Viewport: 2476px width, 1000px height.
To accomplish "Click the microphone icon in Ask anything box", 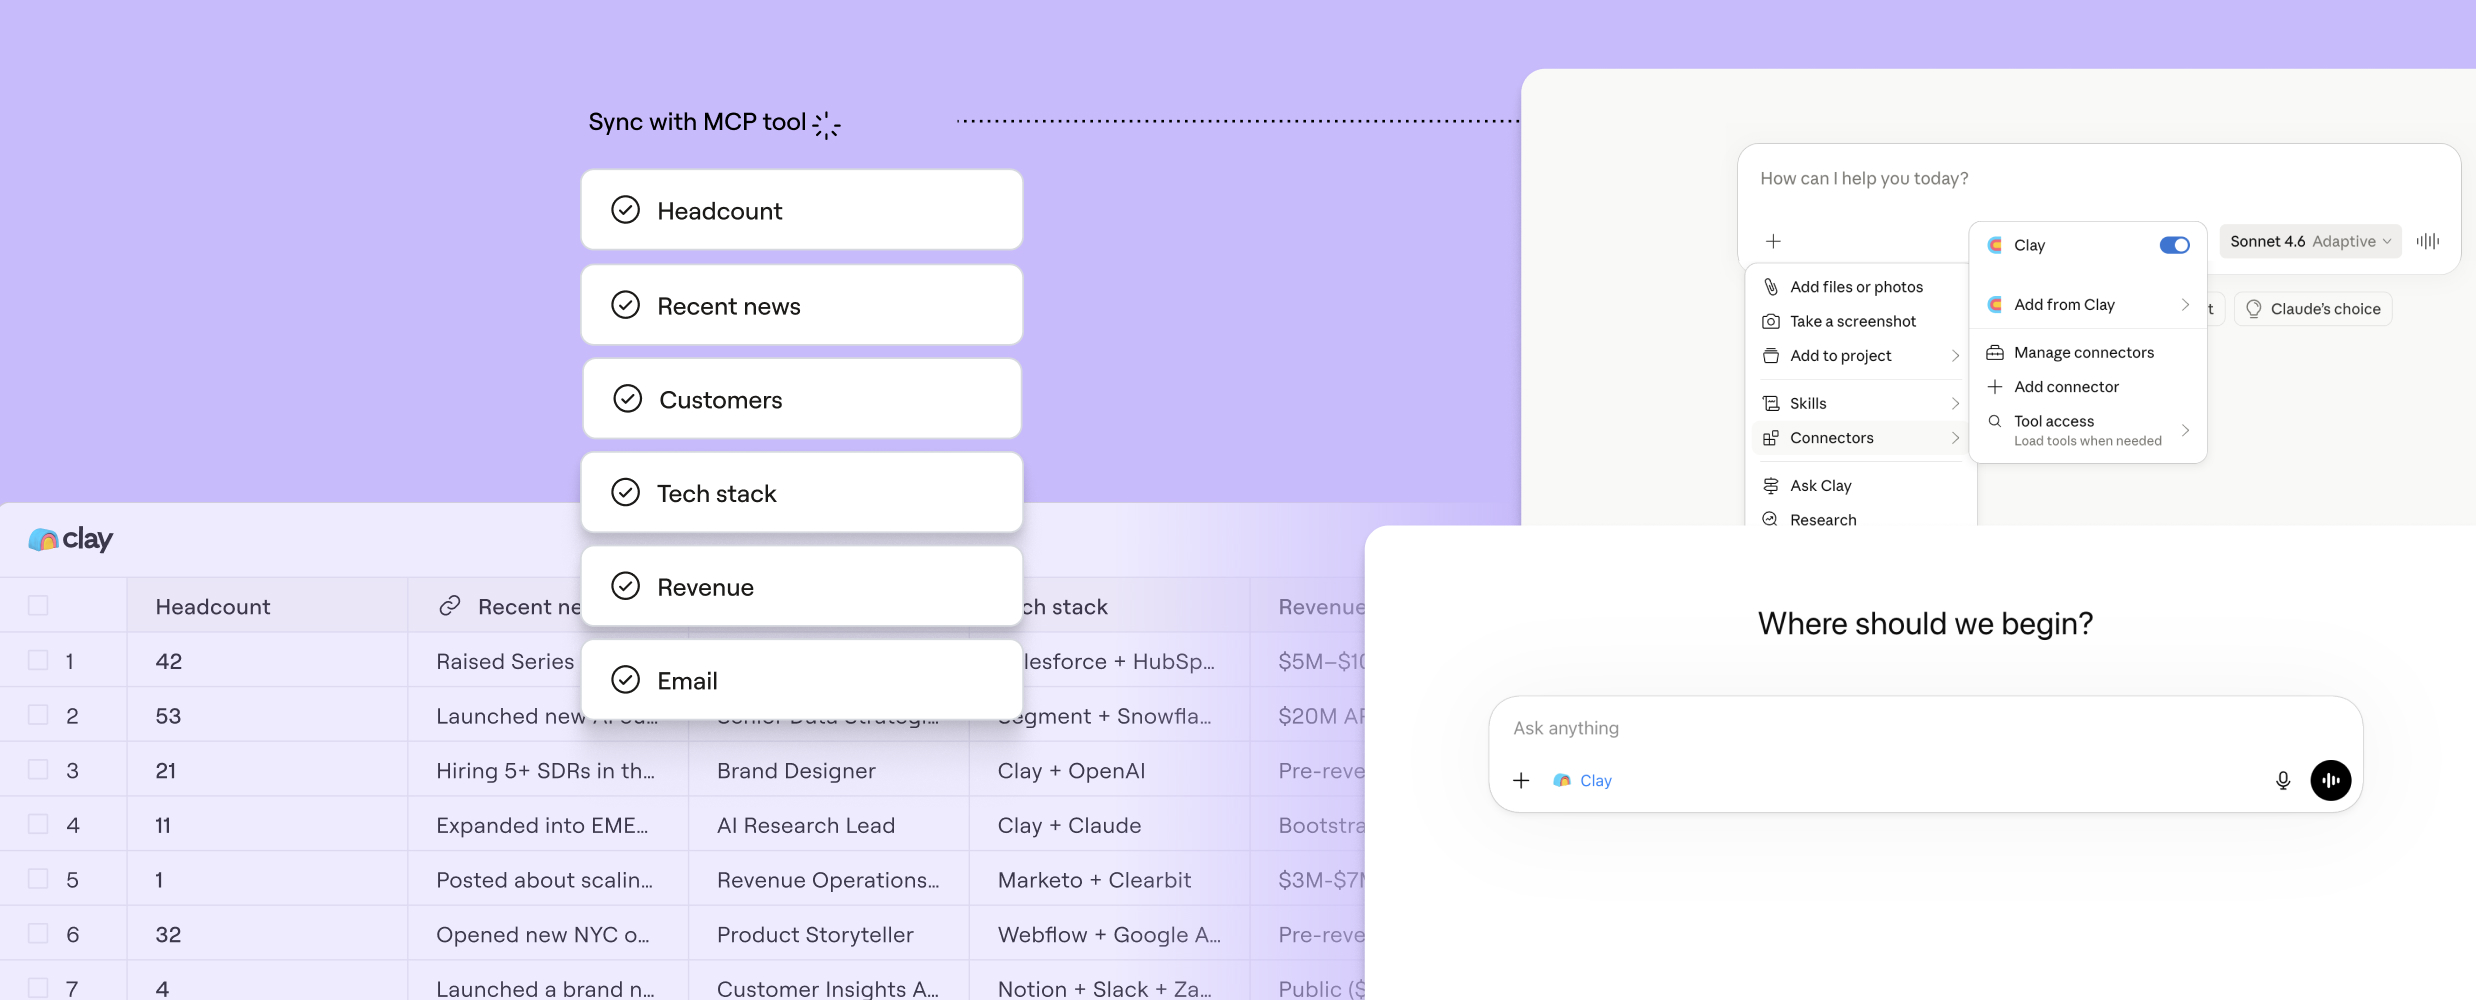I will [2283, 781].
